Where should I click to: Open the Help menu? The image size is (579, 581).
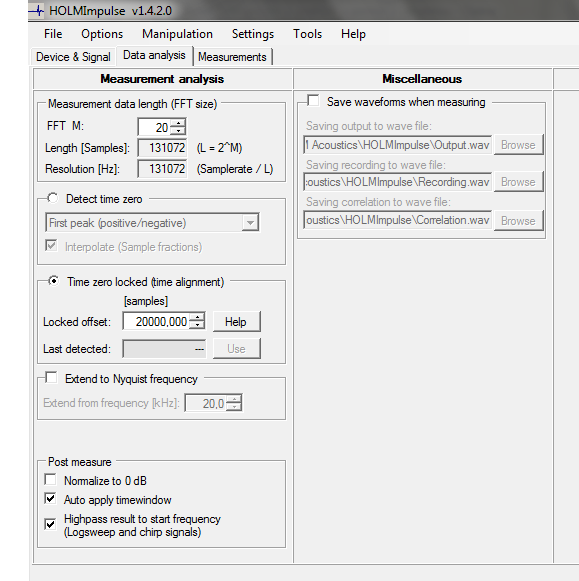pos(353,34)
